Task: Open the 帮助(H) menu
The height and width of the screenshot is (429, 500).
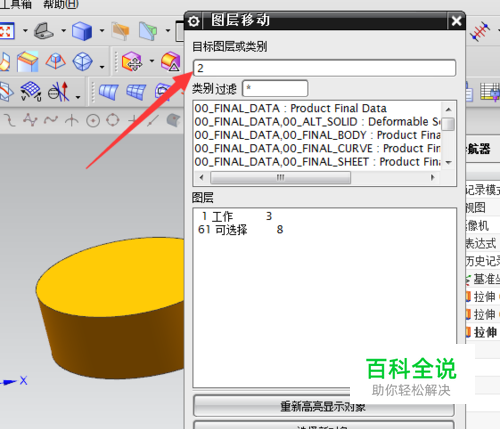Action: 61,4
